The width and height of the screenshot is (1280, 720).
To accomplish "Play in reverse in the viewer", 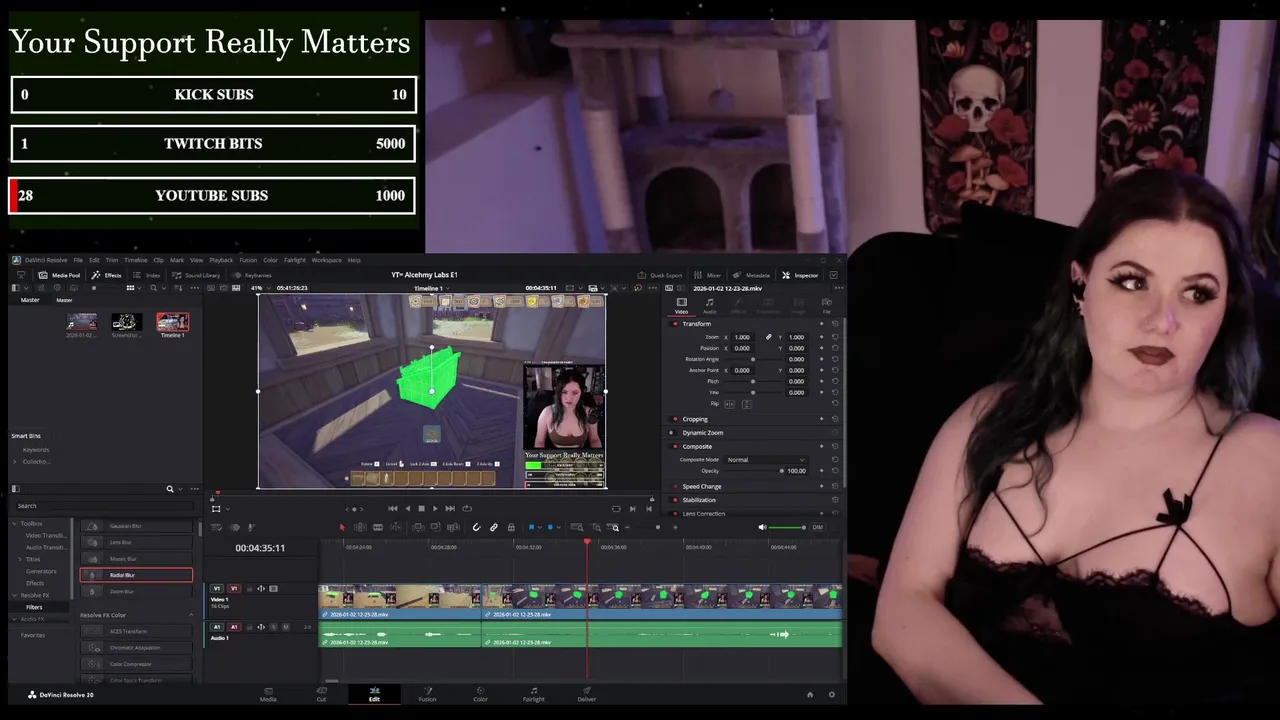I will tap(407, 508).
